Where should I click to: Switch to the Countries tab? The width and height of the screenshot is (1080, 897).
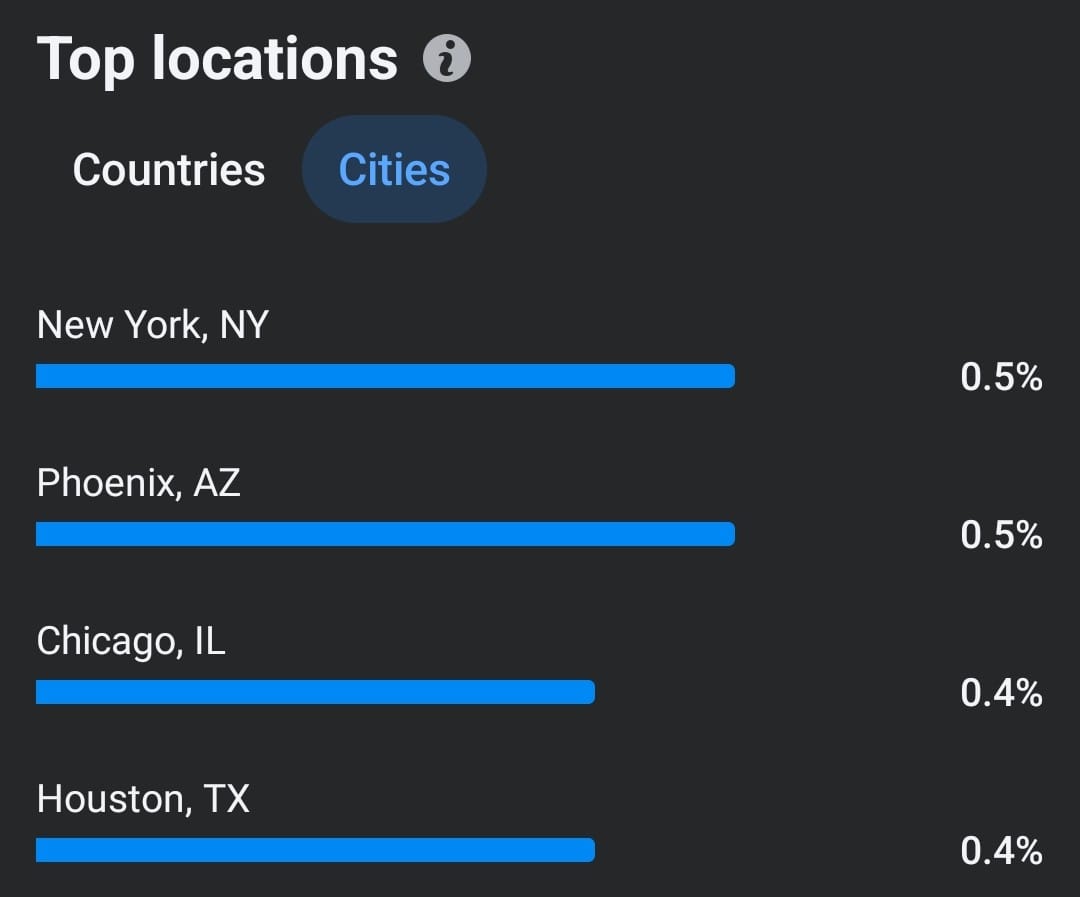click(169, 169)
